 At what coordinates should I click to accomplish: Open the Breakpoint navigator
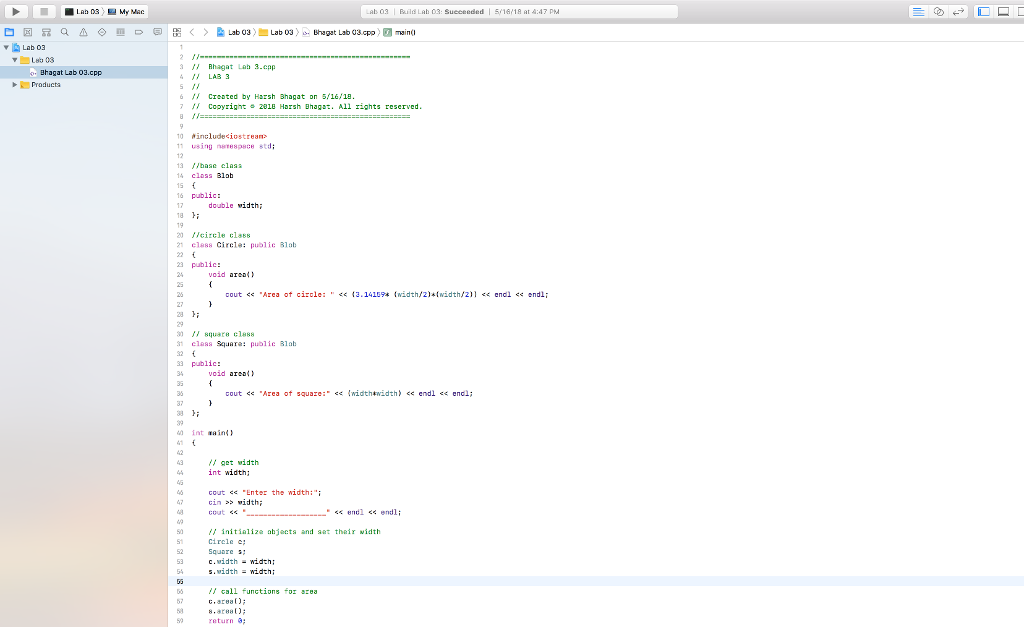tap(136, 31)
